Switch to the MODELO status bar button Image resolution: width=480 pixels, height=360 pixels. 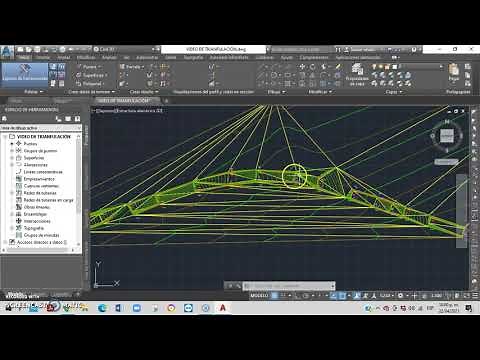coord(259,295)
